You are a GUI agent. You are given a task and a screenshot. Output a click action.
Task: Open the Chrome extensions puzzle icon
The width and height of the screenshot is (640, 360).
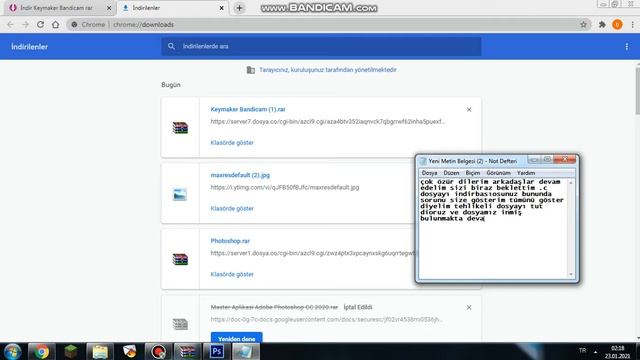coord(602,24)
